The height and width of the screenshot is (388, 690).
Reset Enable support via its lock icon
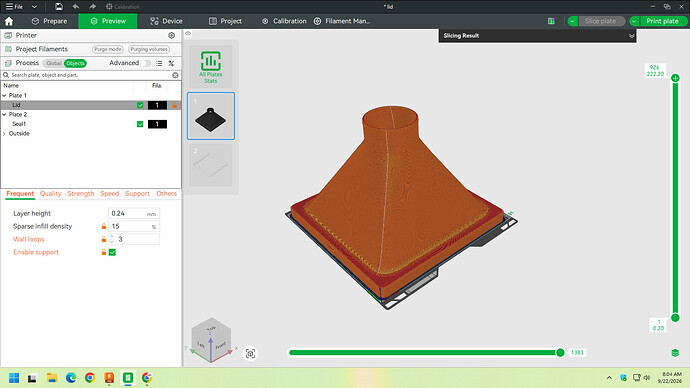coord(104,252)
